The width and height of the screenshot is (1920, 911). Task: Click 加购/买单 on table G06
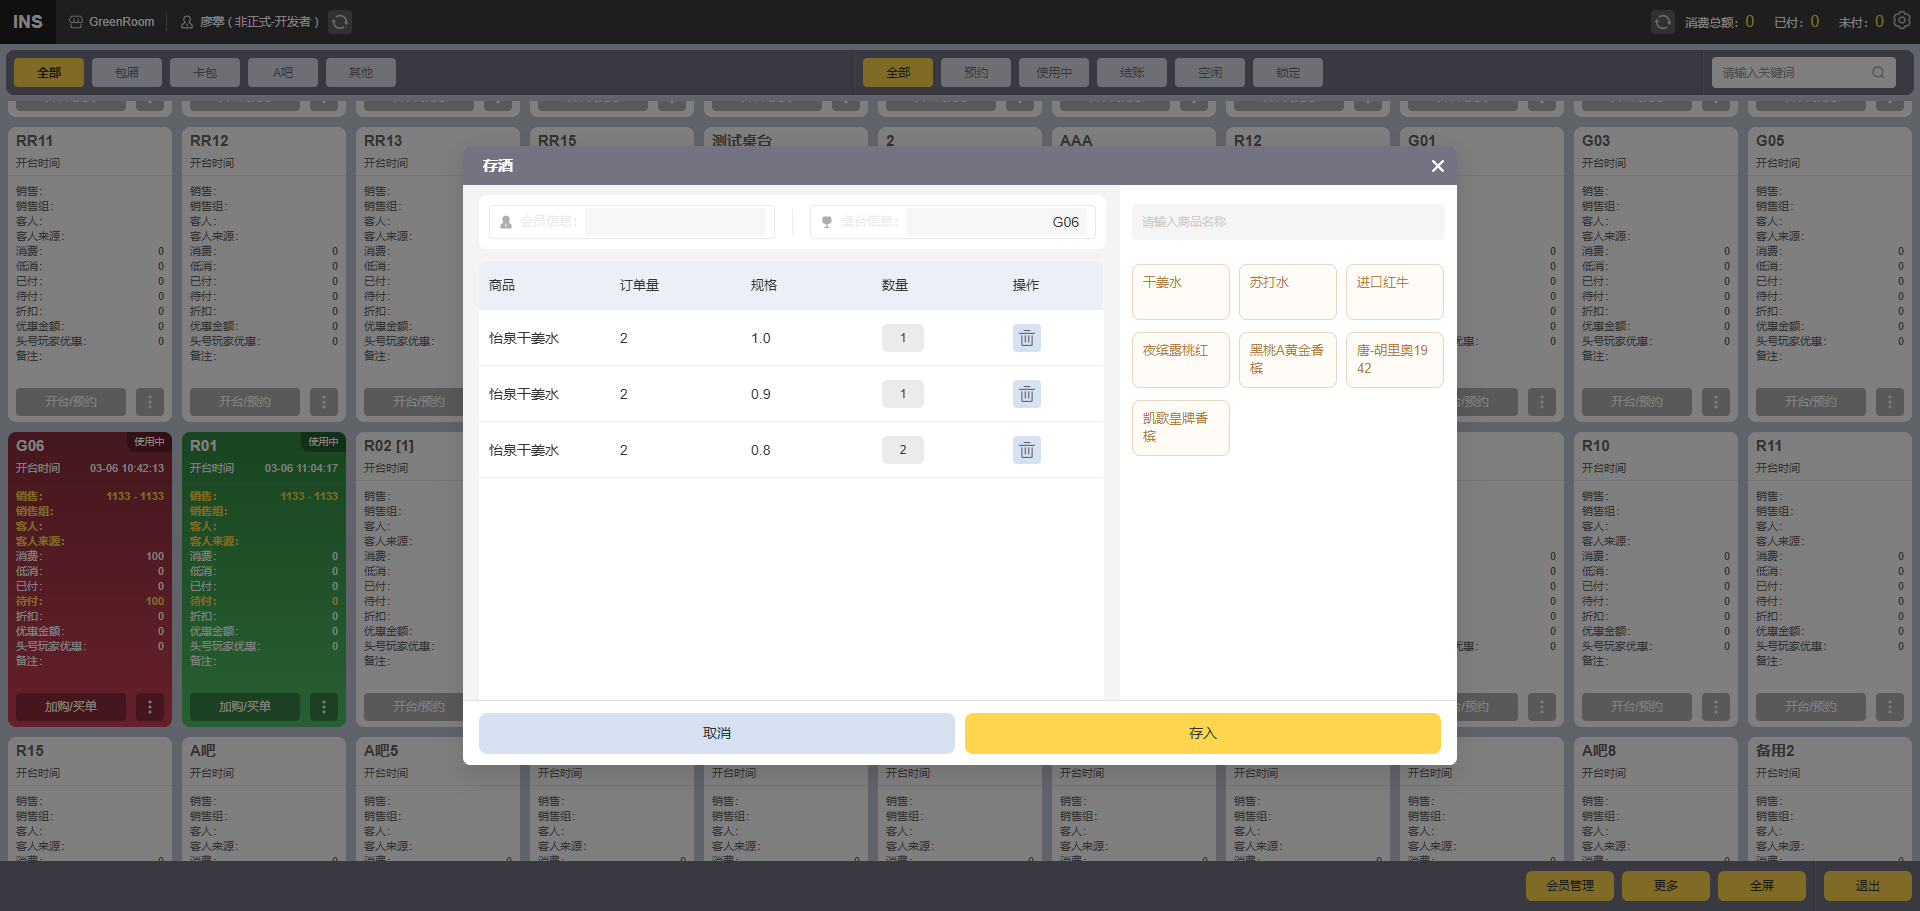71,707
